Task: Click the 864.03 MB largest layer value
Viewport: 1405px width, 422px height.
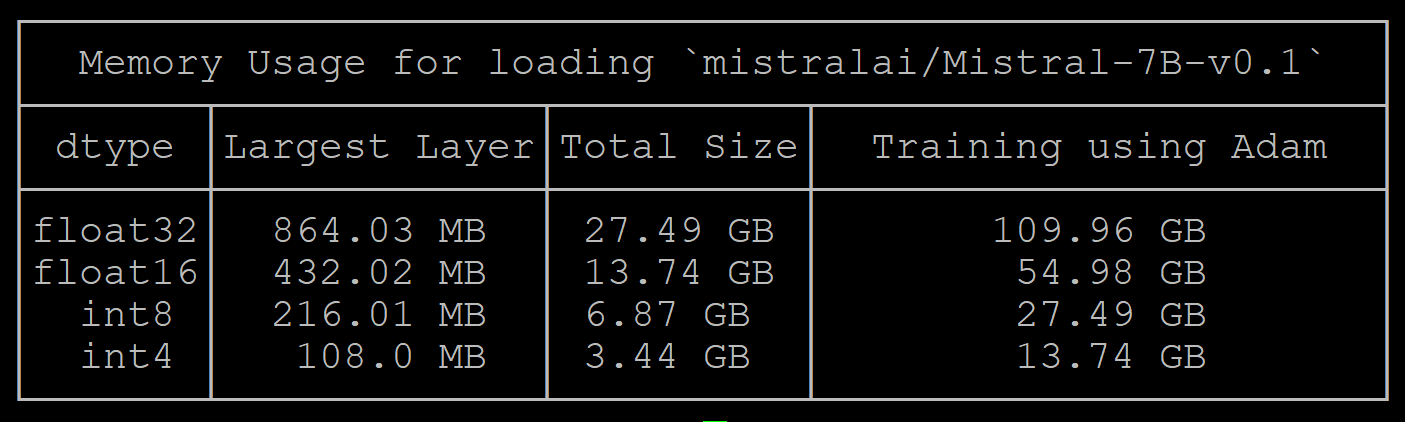Action: (x=379, y=231)
